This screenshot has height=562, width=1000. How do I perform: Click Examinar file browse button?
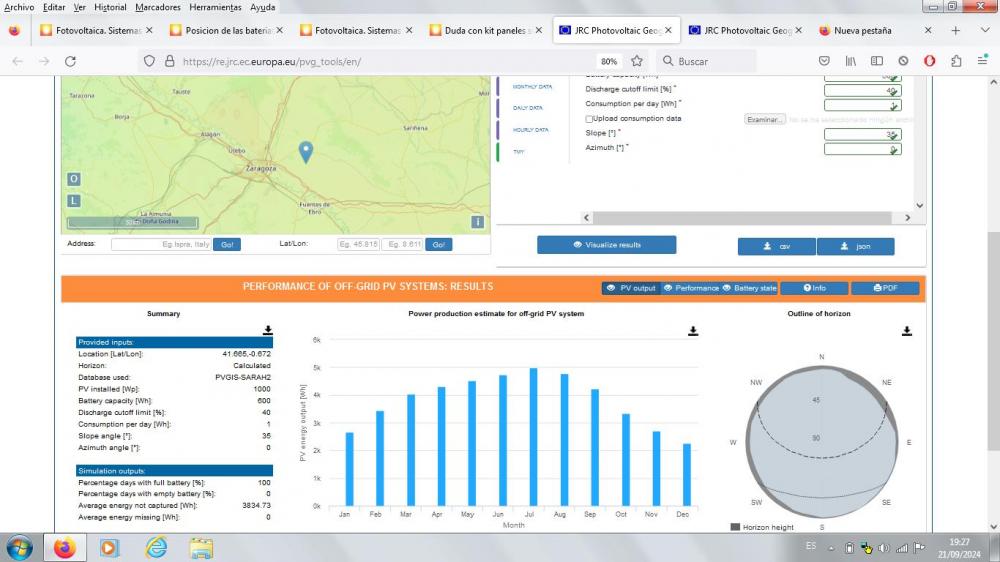click(x=765, y=120)
